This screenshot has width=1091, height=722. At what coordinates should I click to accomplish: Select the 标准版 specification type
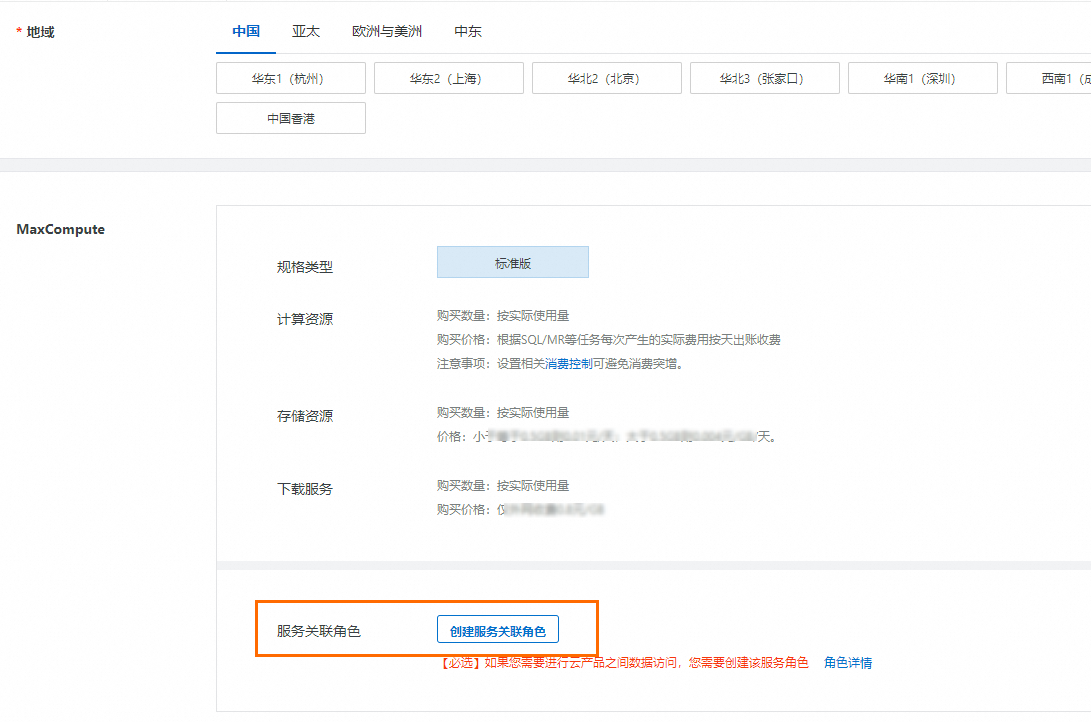click(x=512, y=263)
